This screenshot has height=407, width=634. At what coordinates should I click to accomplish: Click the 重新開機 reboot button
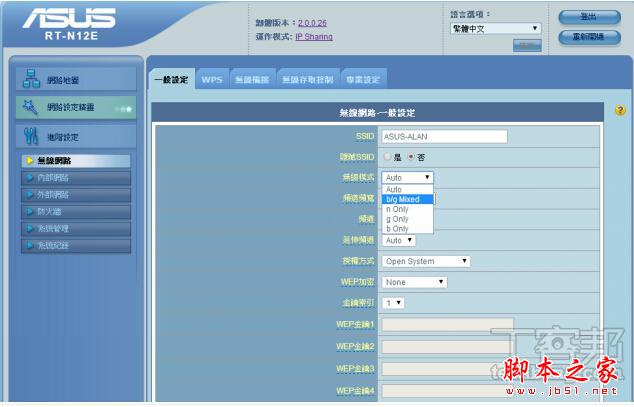(x=589, y=37)
